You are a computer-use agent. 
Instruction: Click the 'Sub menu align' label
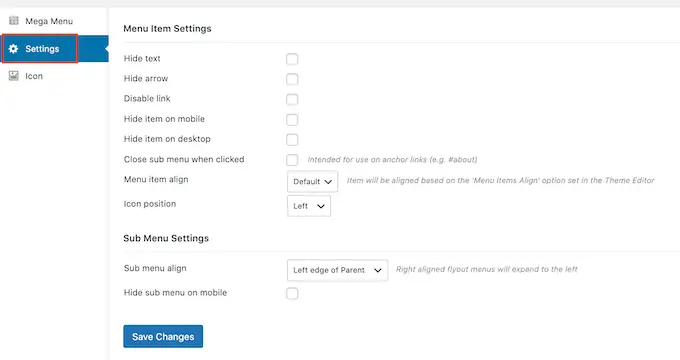pos(155,268)
